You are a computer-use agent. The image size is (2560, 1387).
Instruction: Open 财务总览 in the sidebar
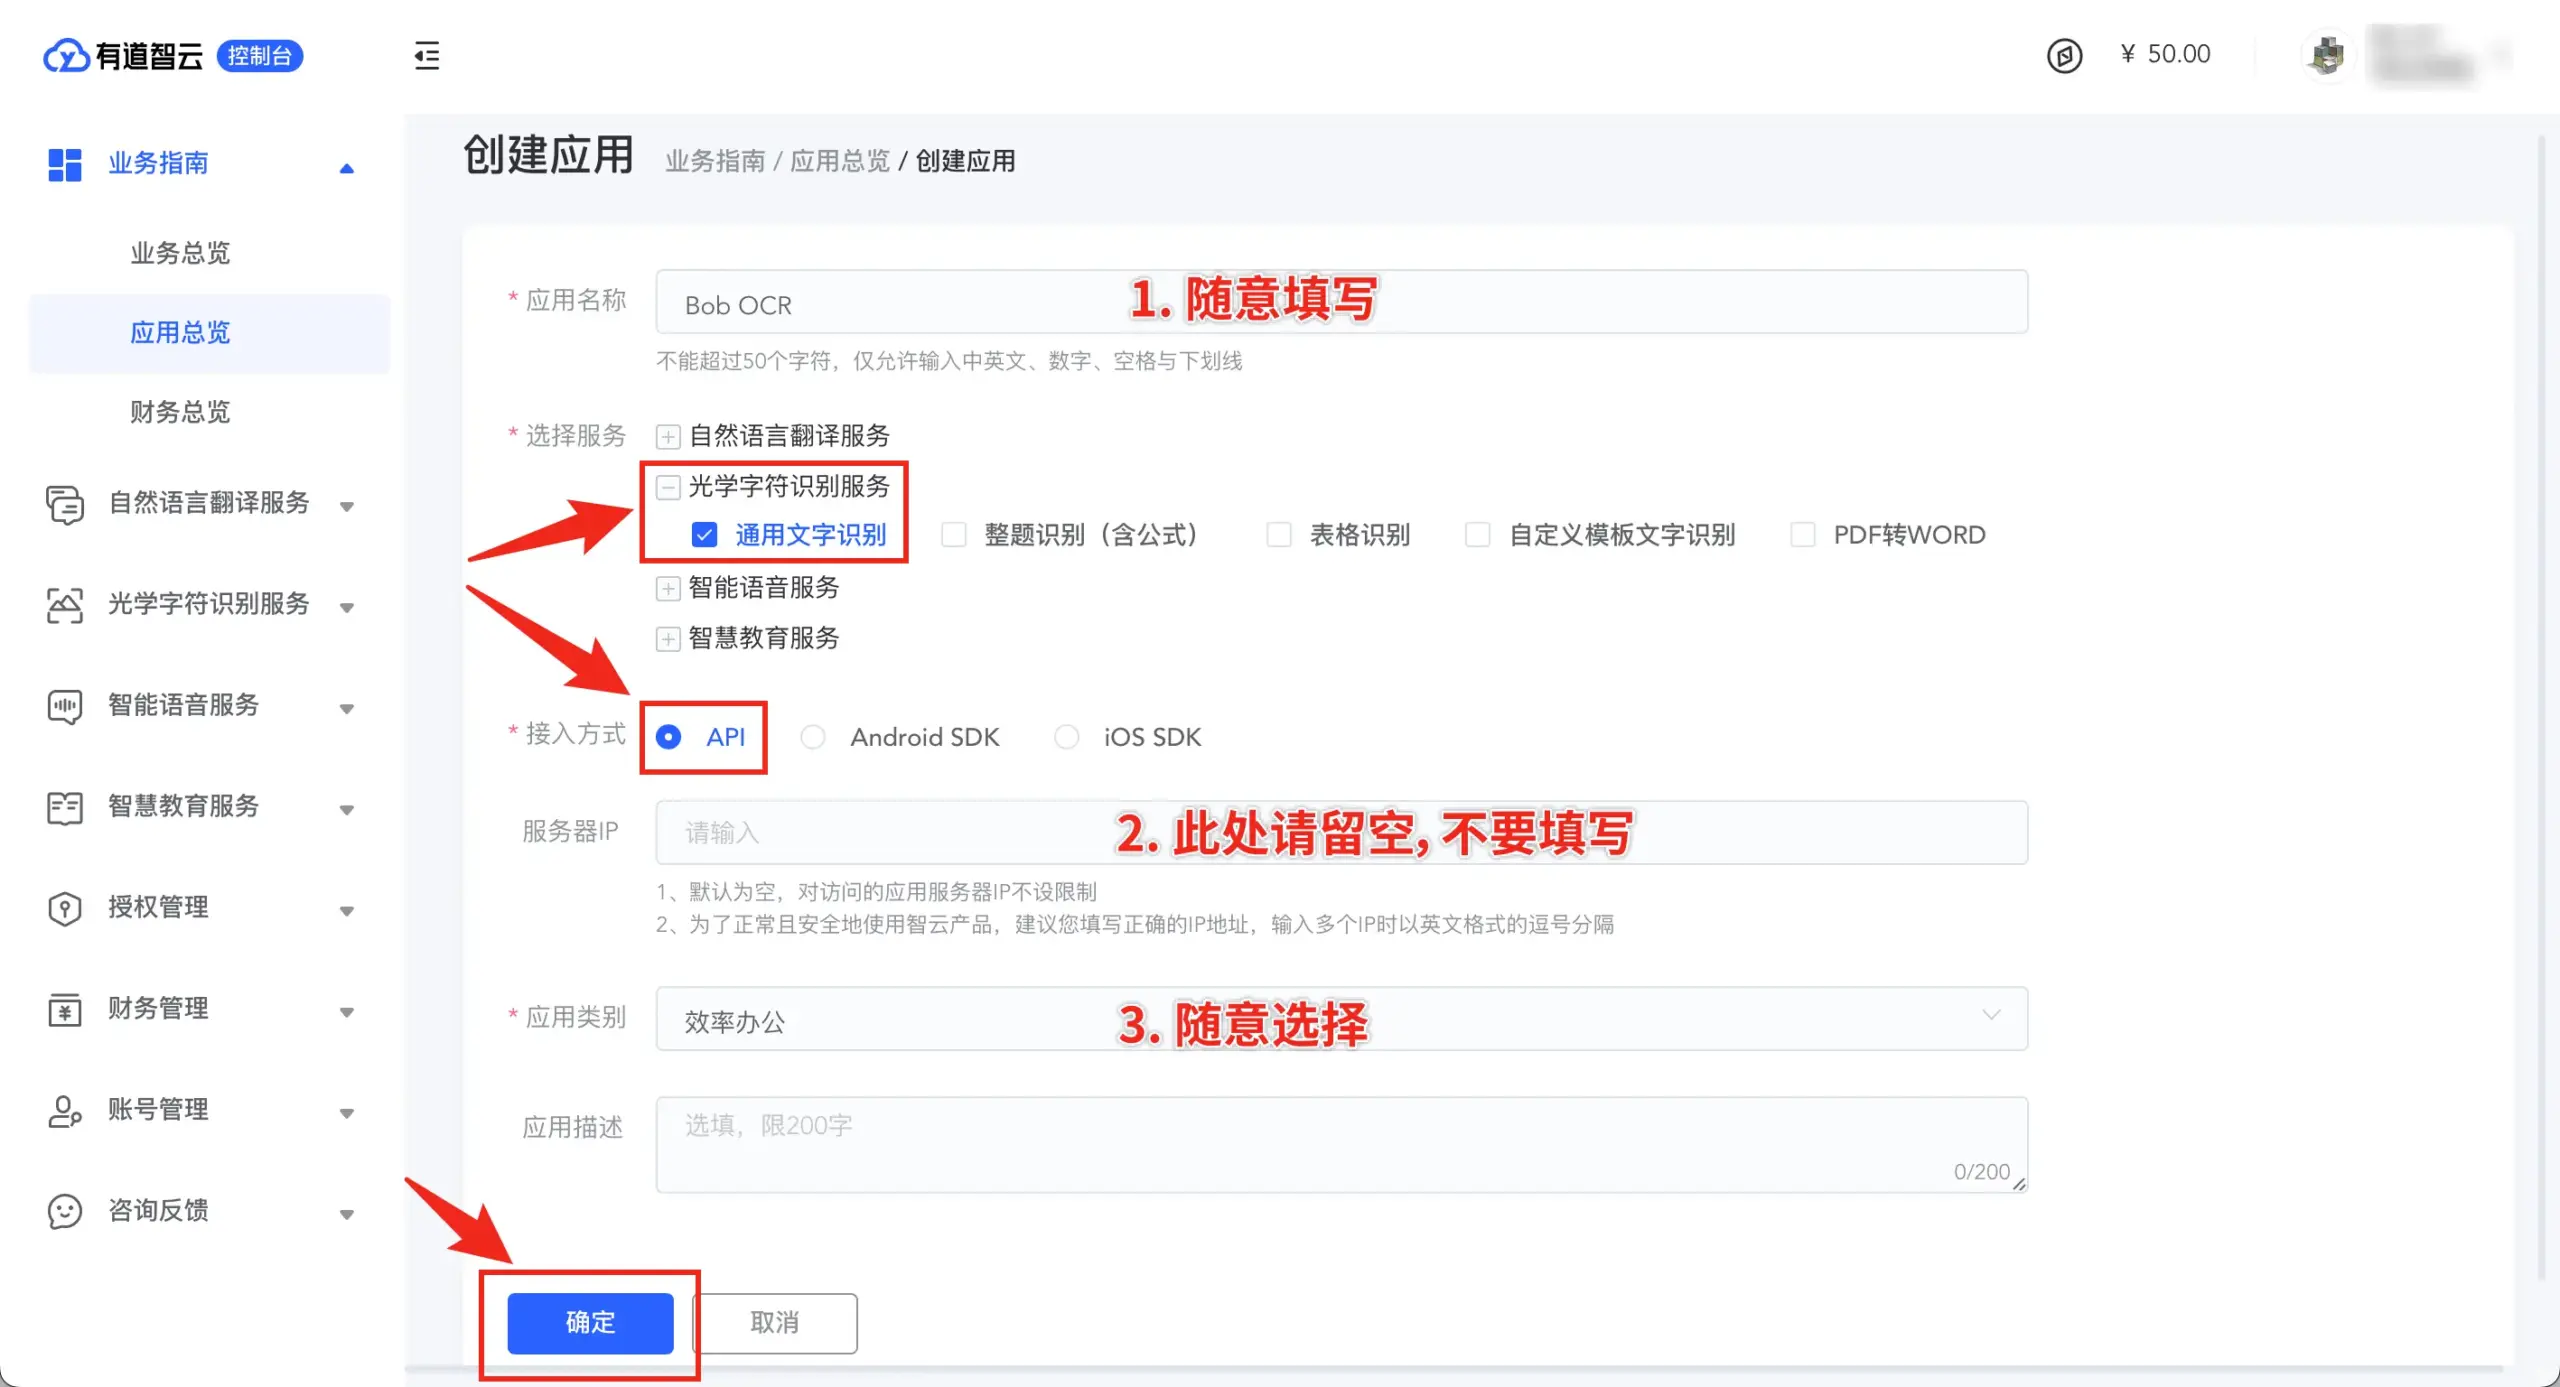coord(180,411)
